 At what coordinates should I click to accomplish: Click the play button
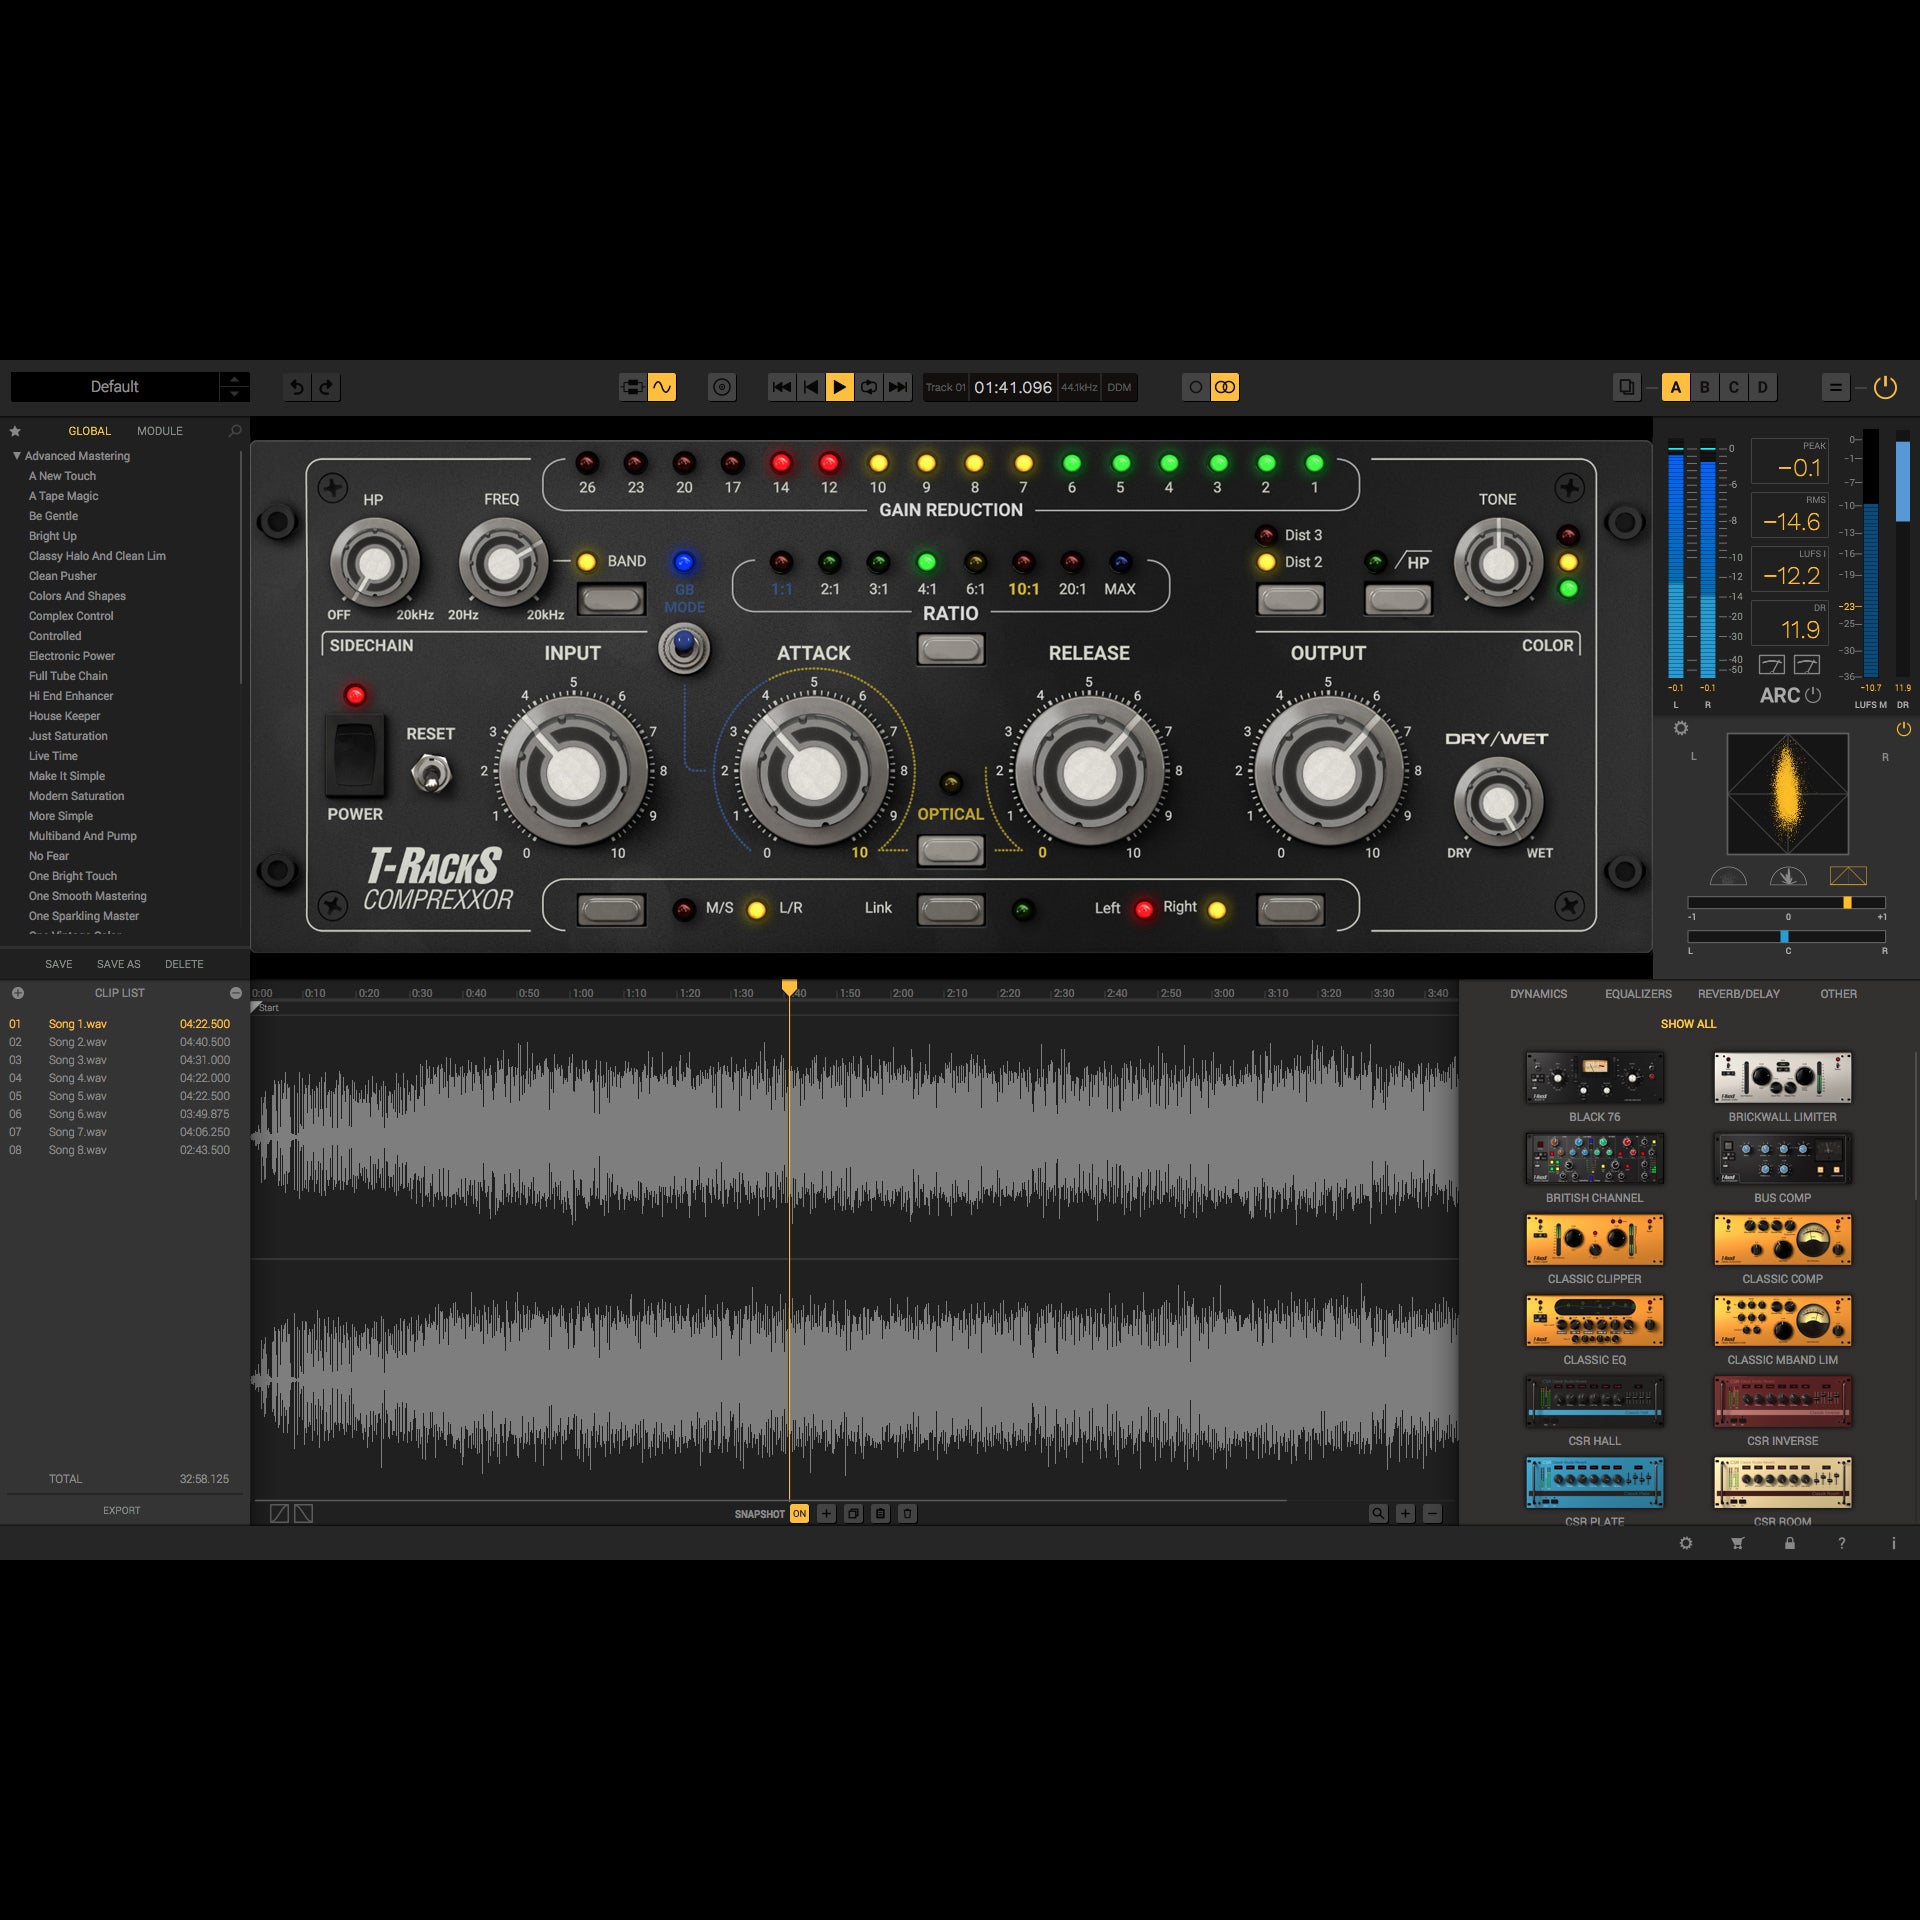840,387
